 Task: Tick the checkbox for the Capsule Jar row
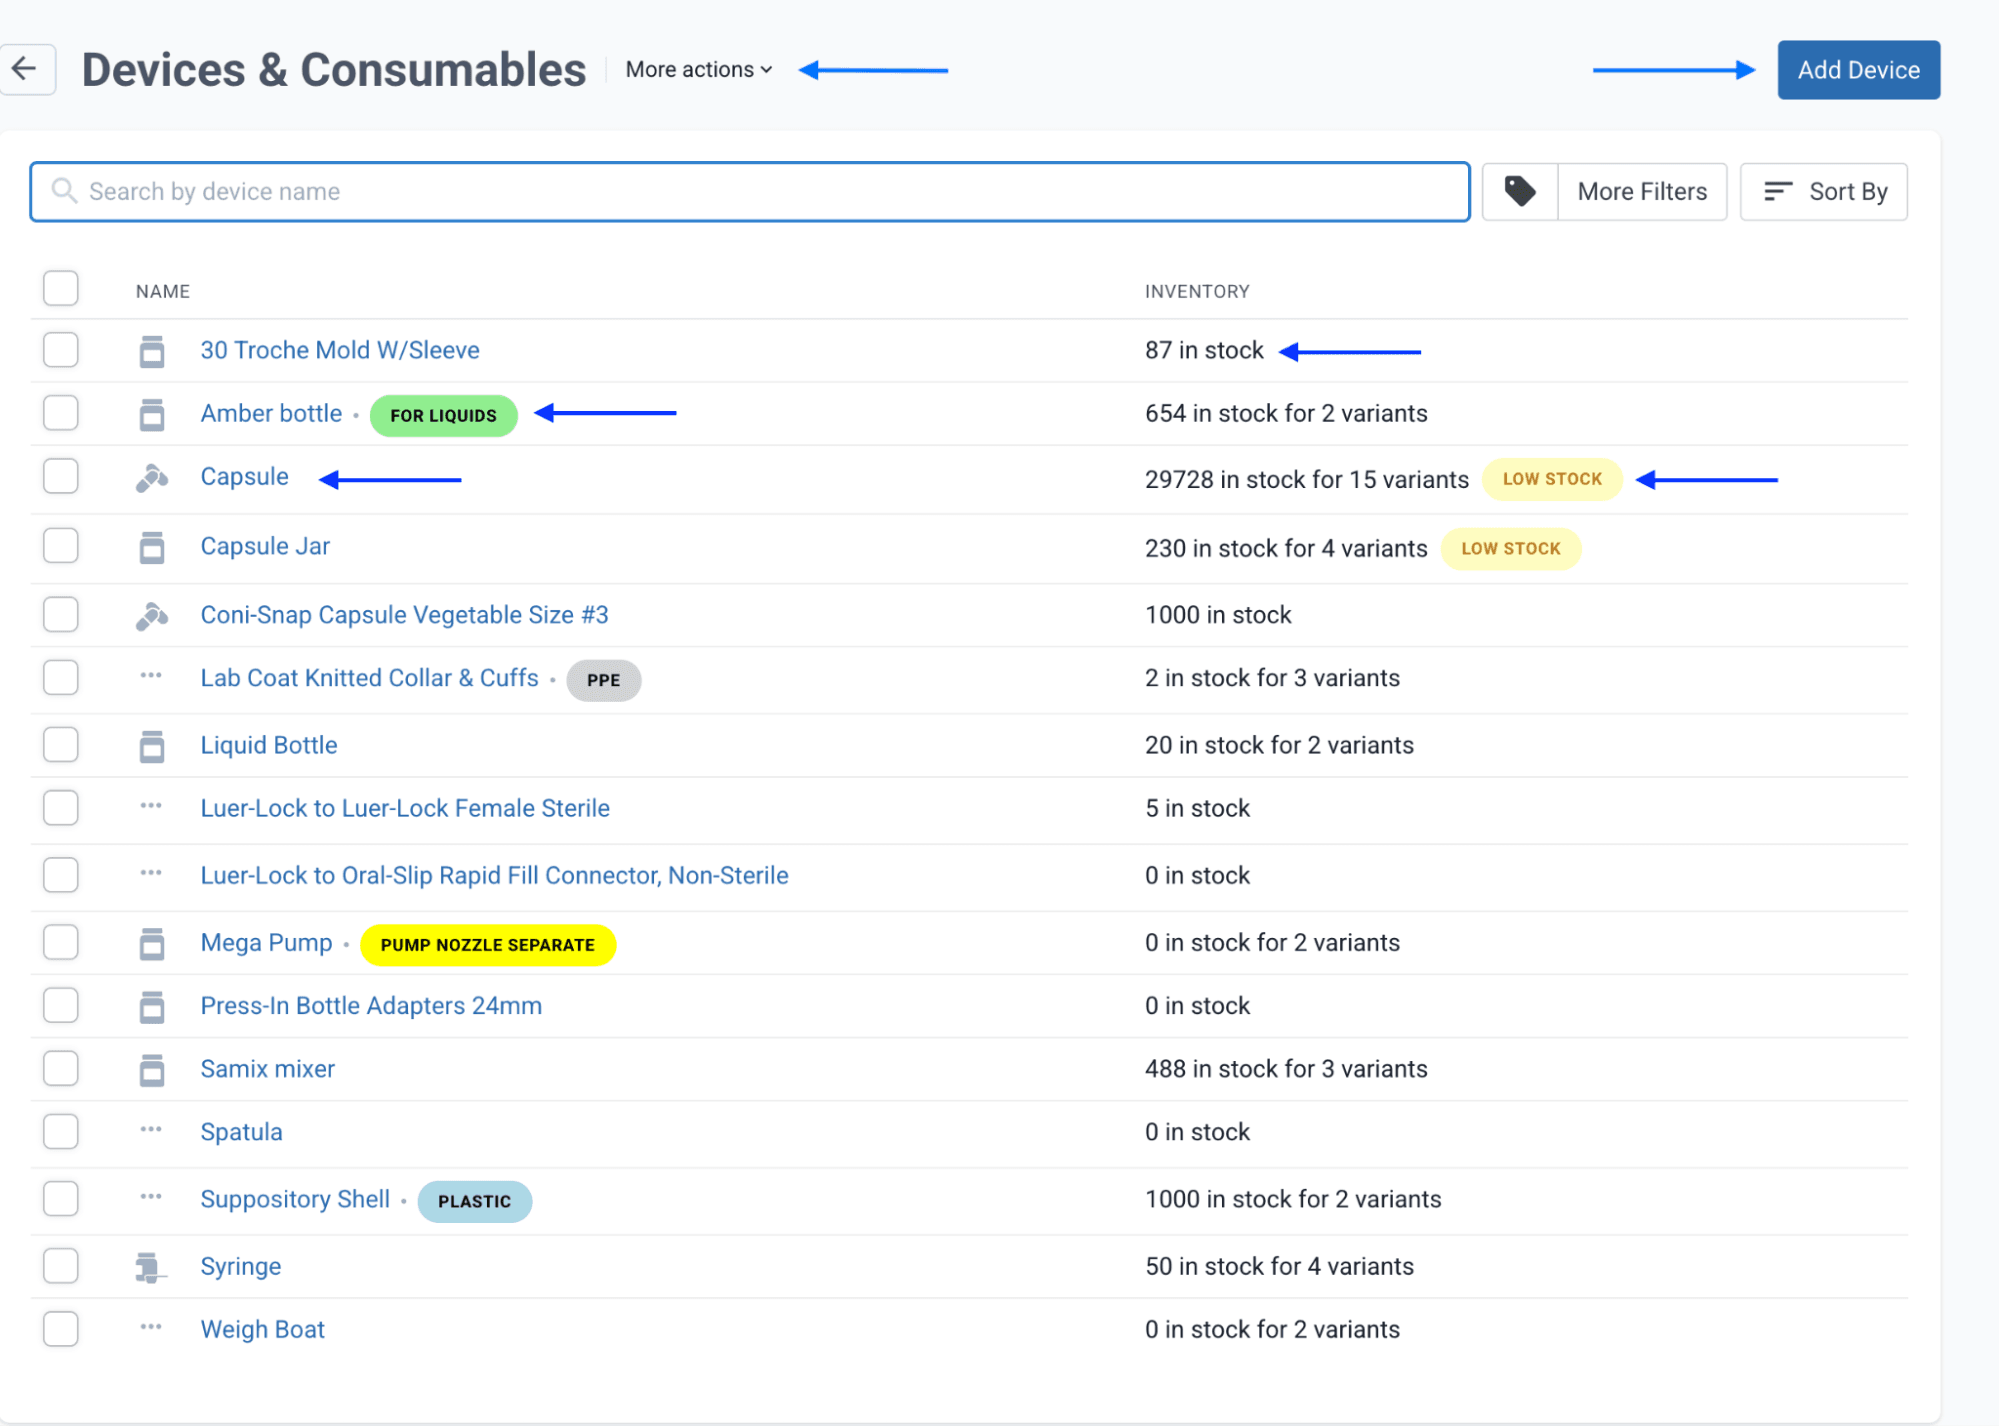pos(61,546)
